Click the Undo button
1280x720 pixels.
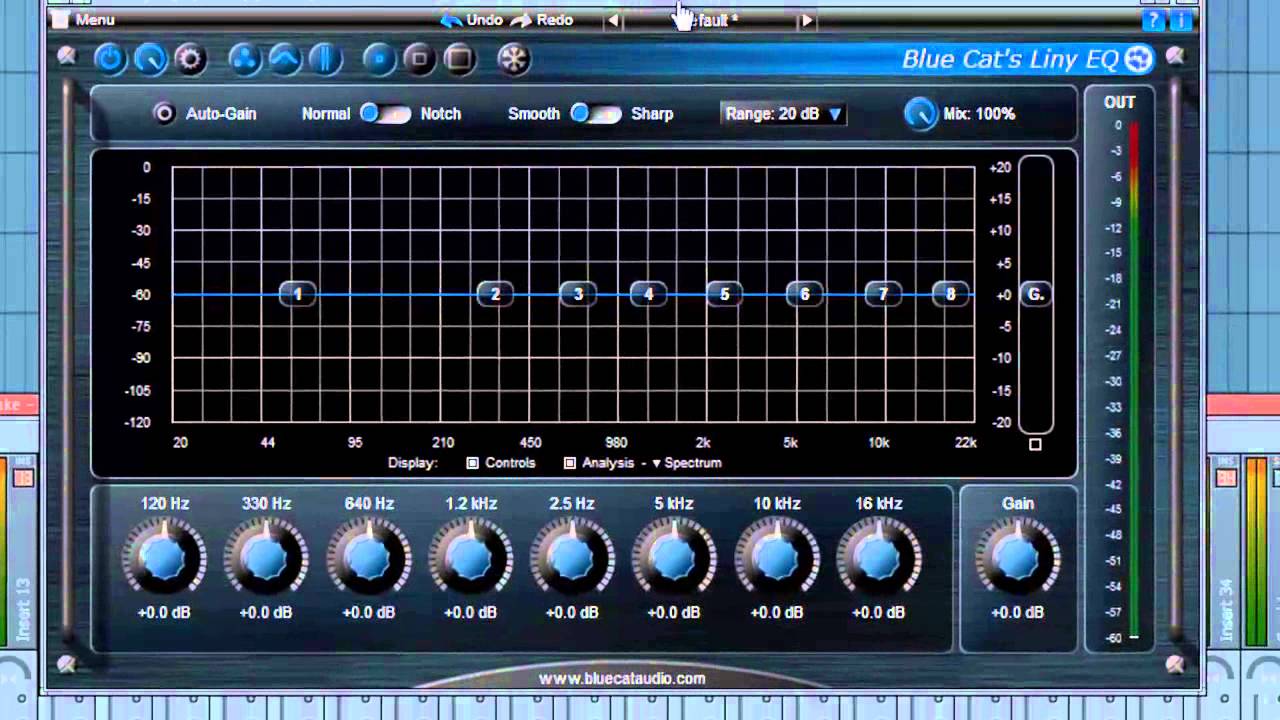(471, 20)
